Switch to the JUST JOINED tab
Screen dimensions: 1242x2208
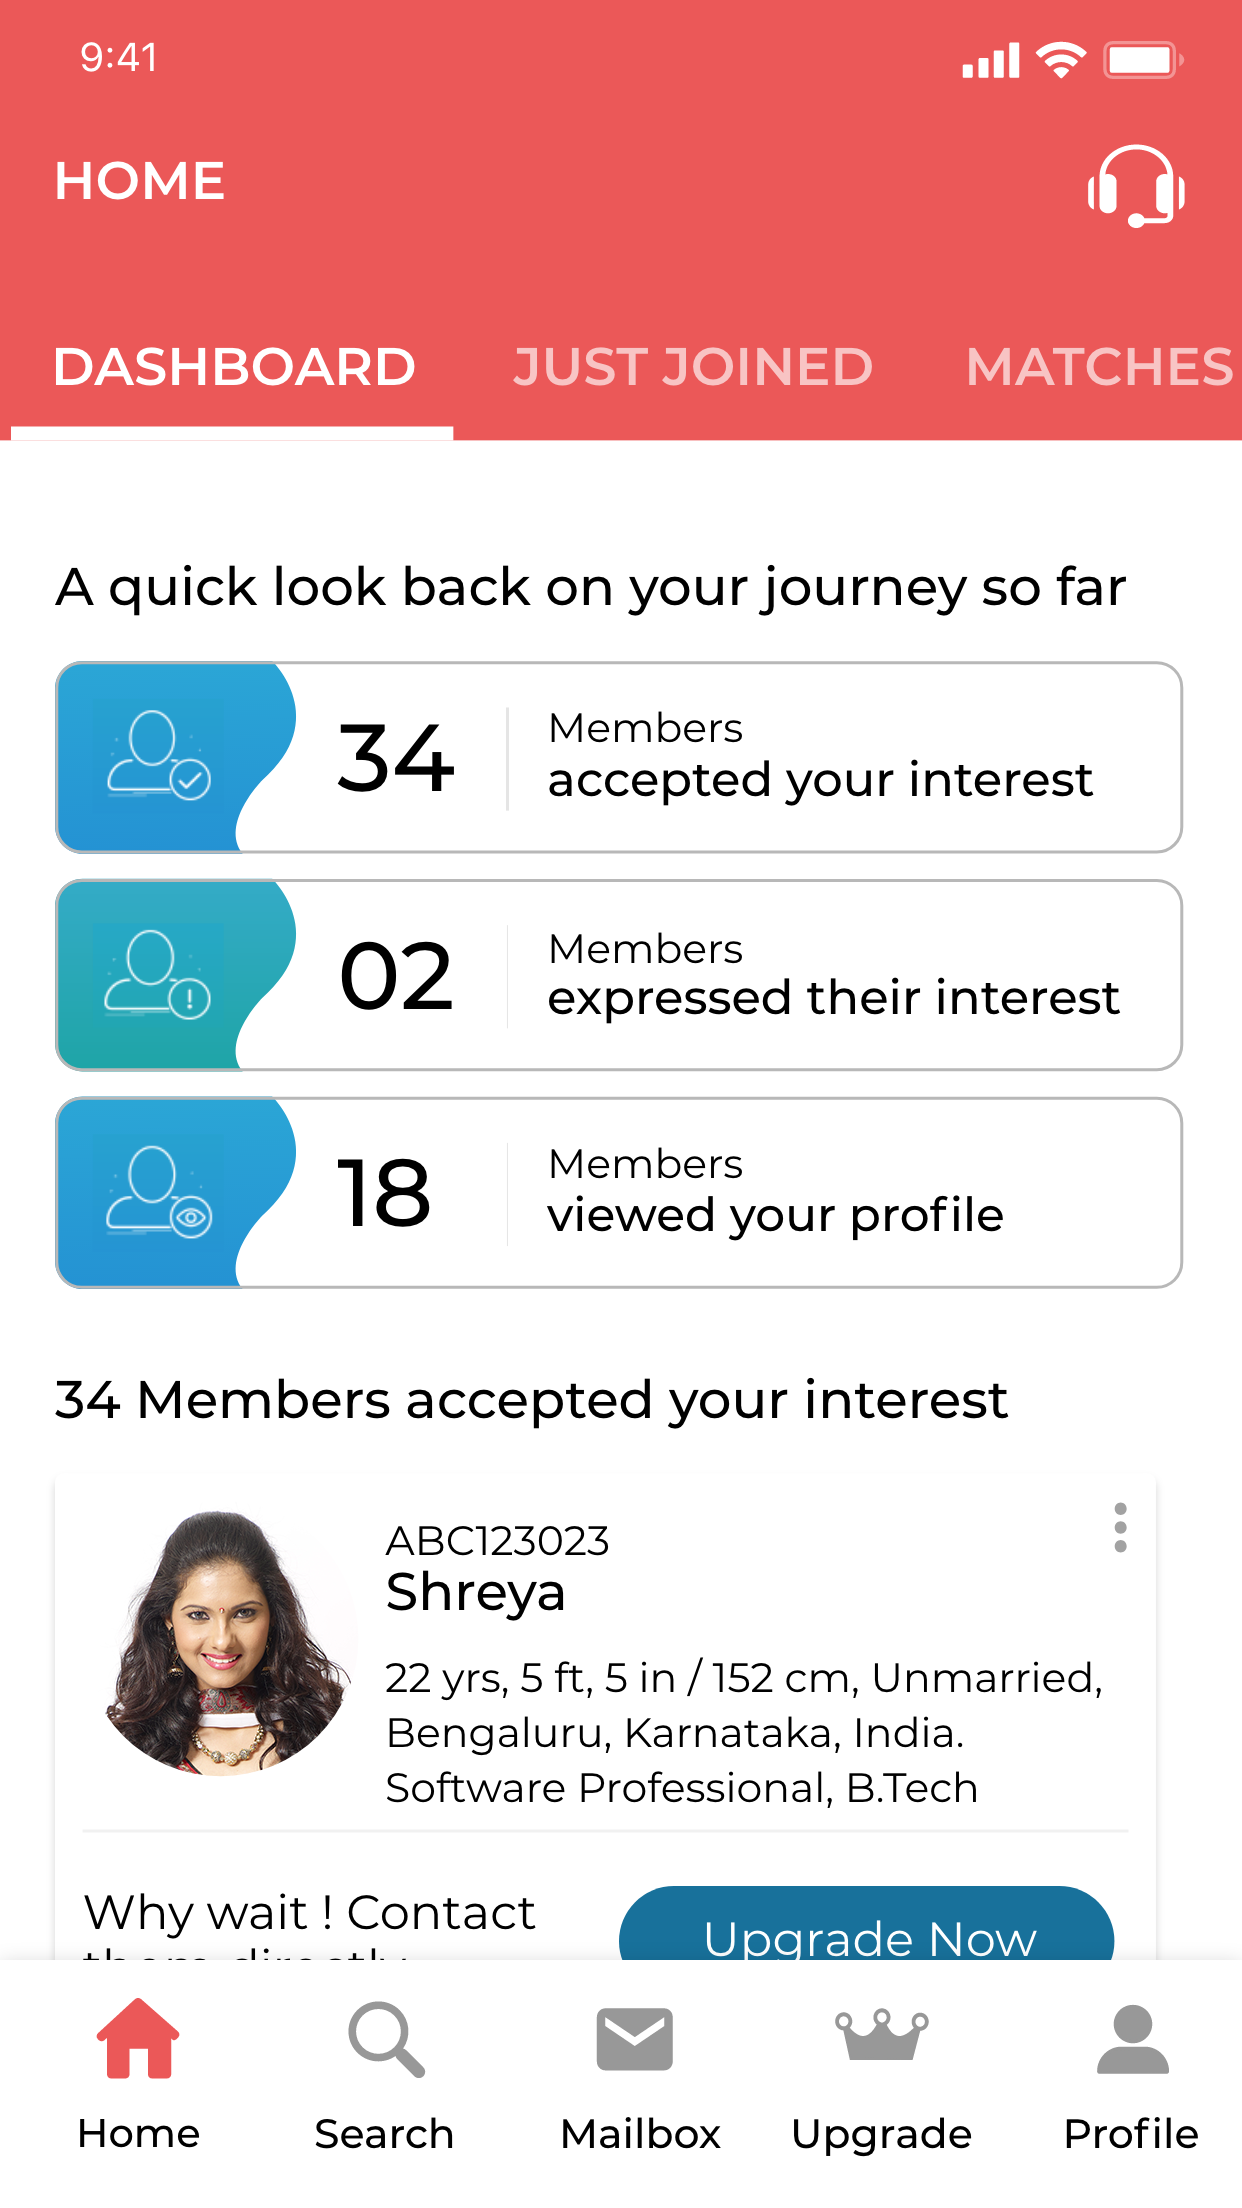(x=693, y=367)
